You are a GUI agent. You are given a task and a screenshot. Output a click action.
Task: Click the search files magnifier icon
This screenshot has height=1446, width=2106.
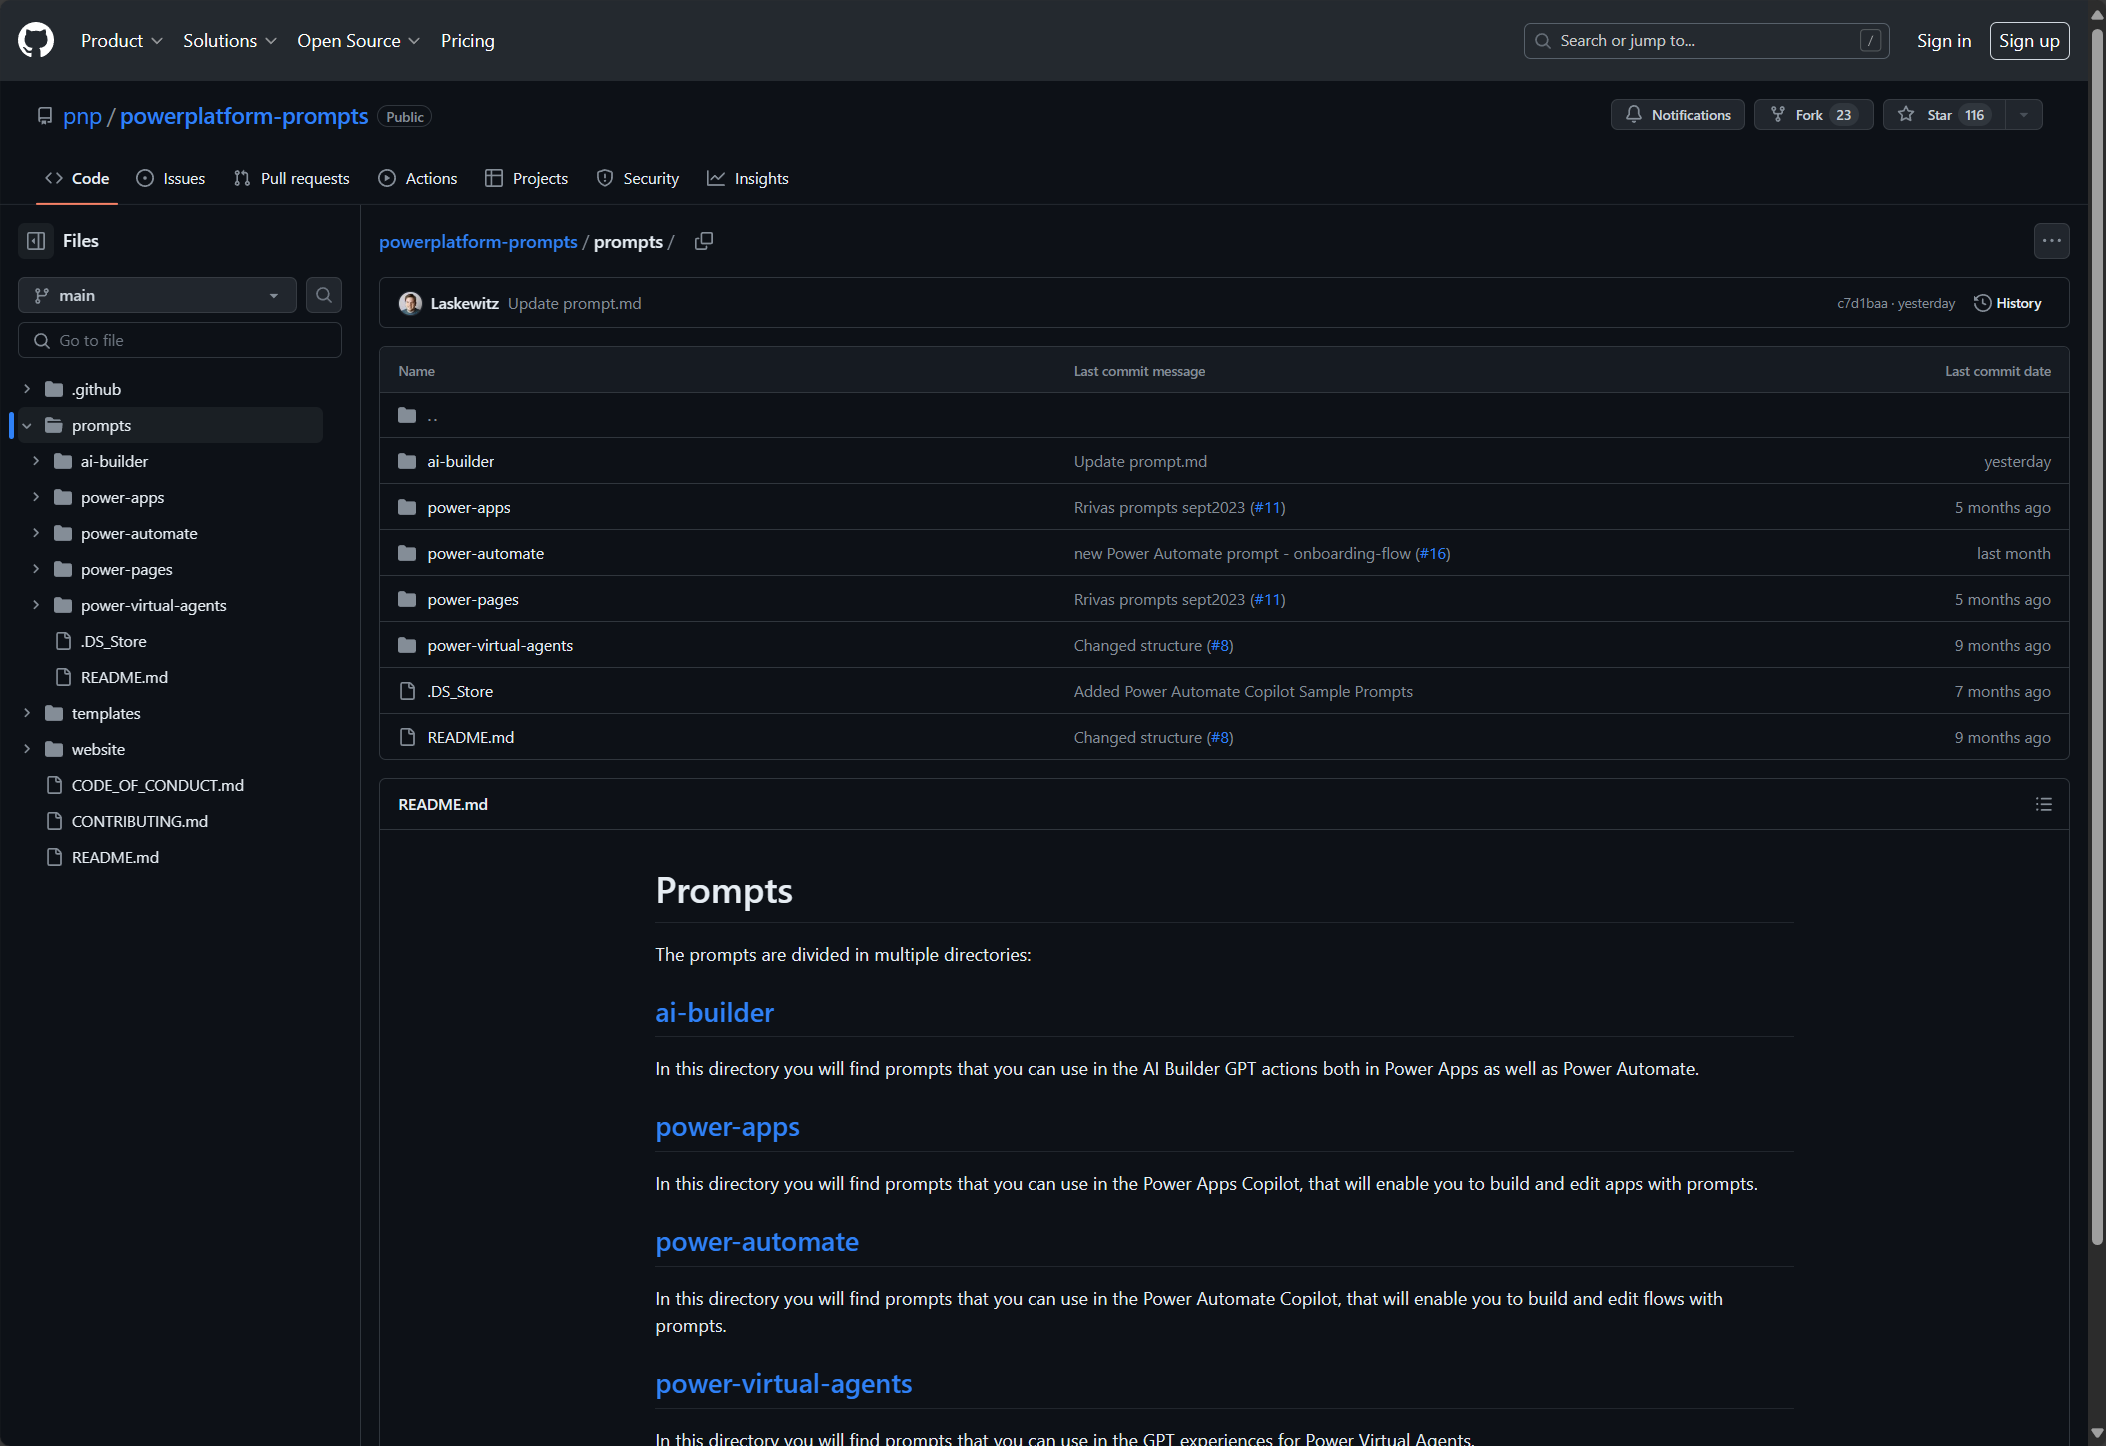click(x=324, y=295)
